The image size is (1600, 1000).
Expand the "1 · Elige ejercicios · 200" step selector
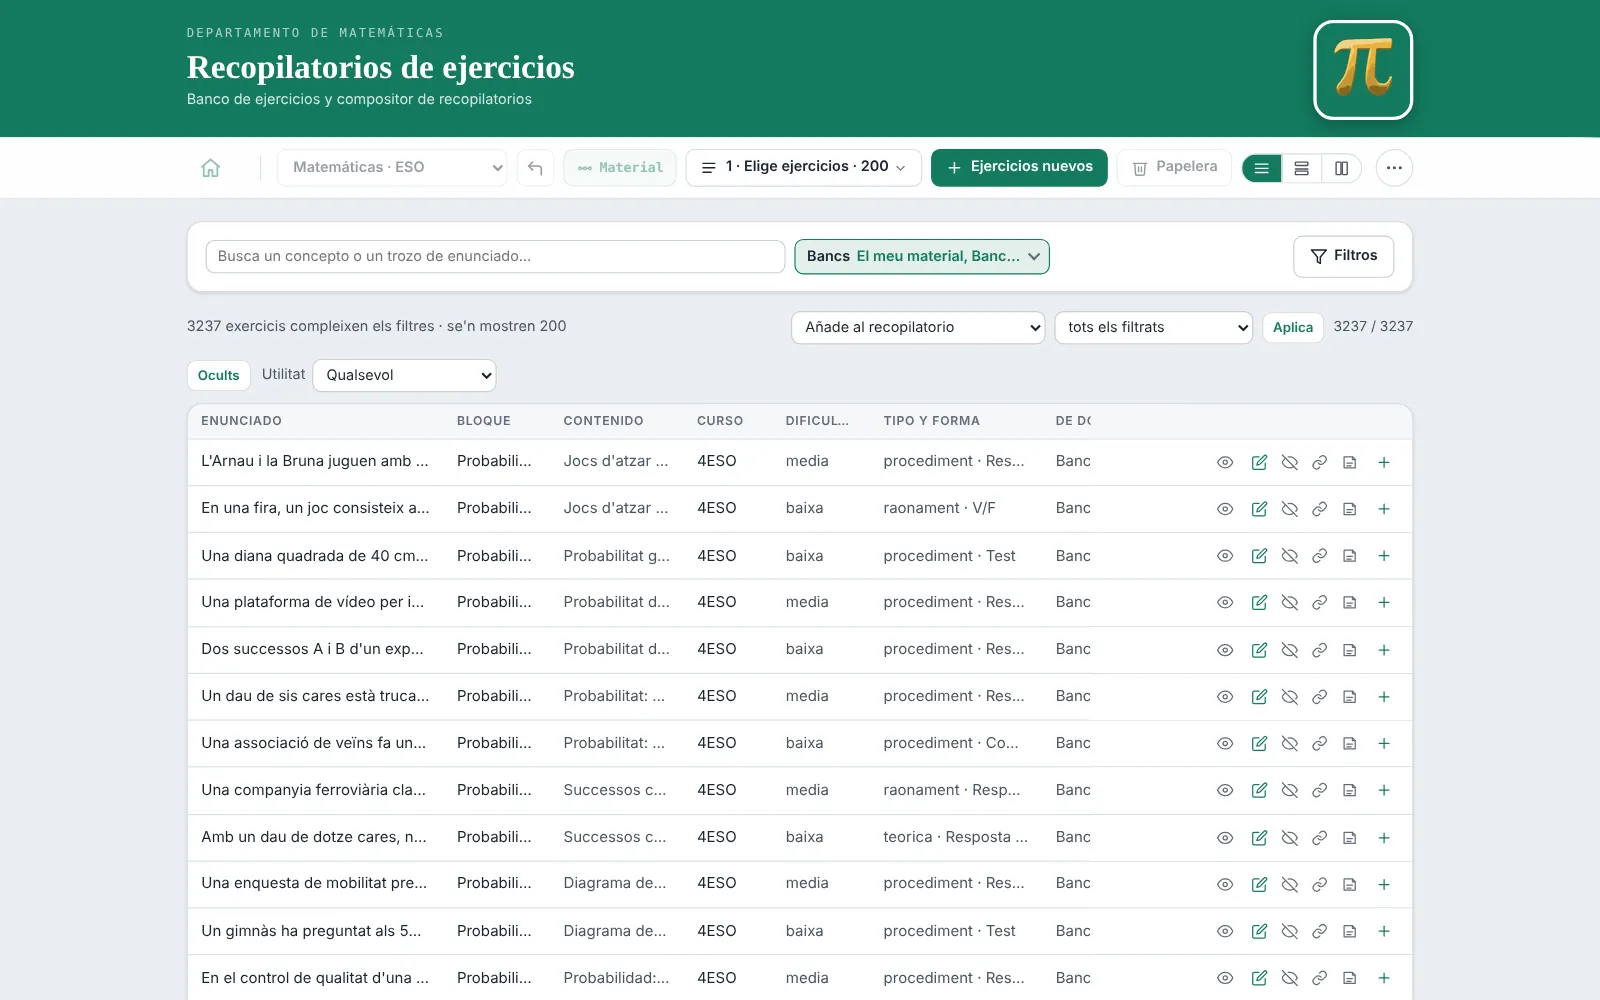[x=803, y=168]
